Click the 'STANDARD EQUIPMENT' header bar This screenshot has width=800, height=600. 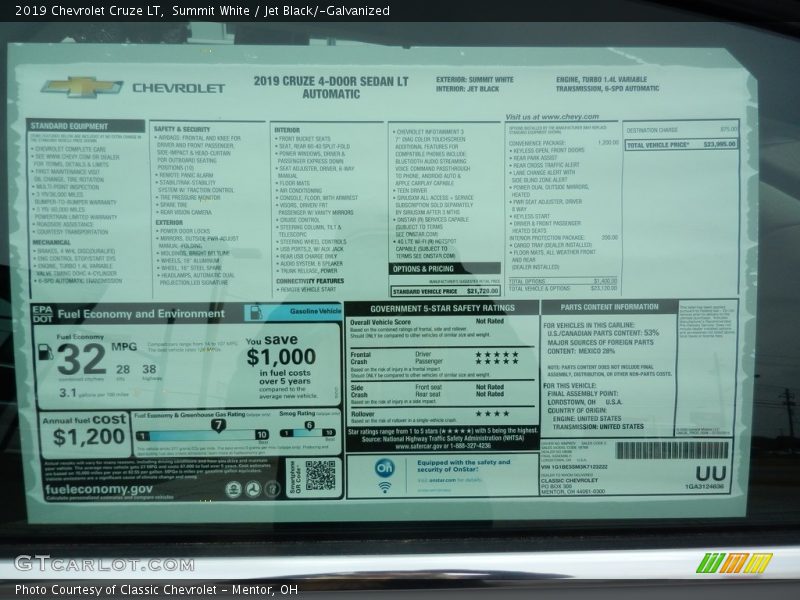(x=86, y=126)
